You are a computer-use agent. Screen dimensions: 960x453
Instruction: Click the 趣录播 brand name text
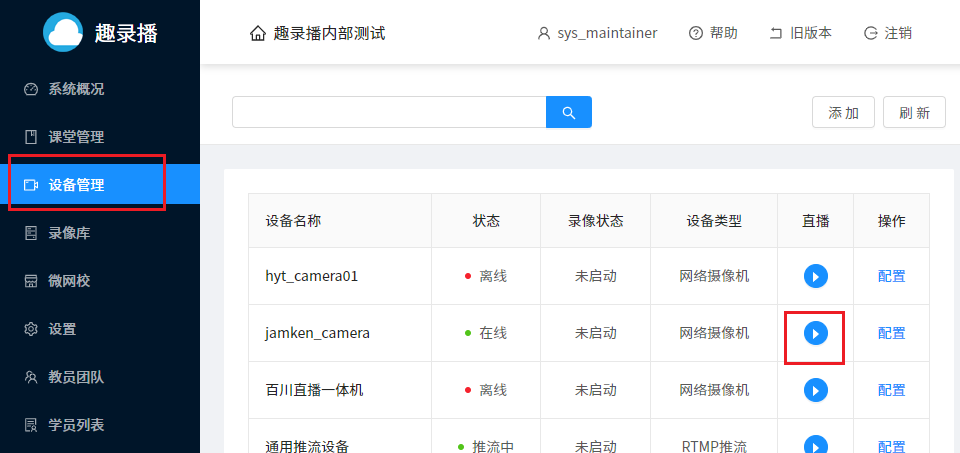(x=126, y=33)
